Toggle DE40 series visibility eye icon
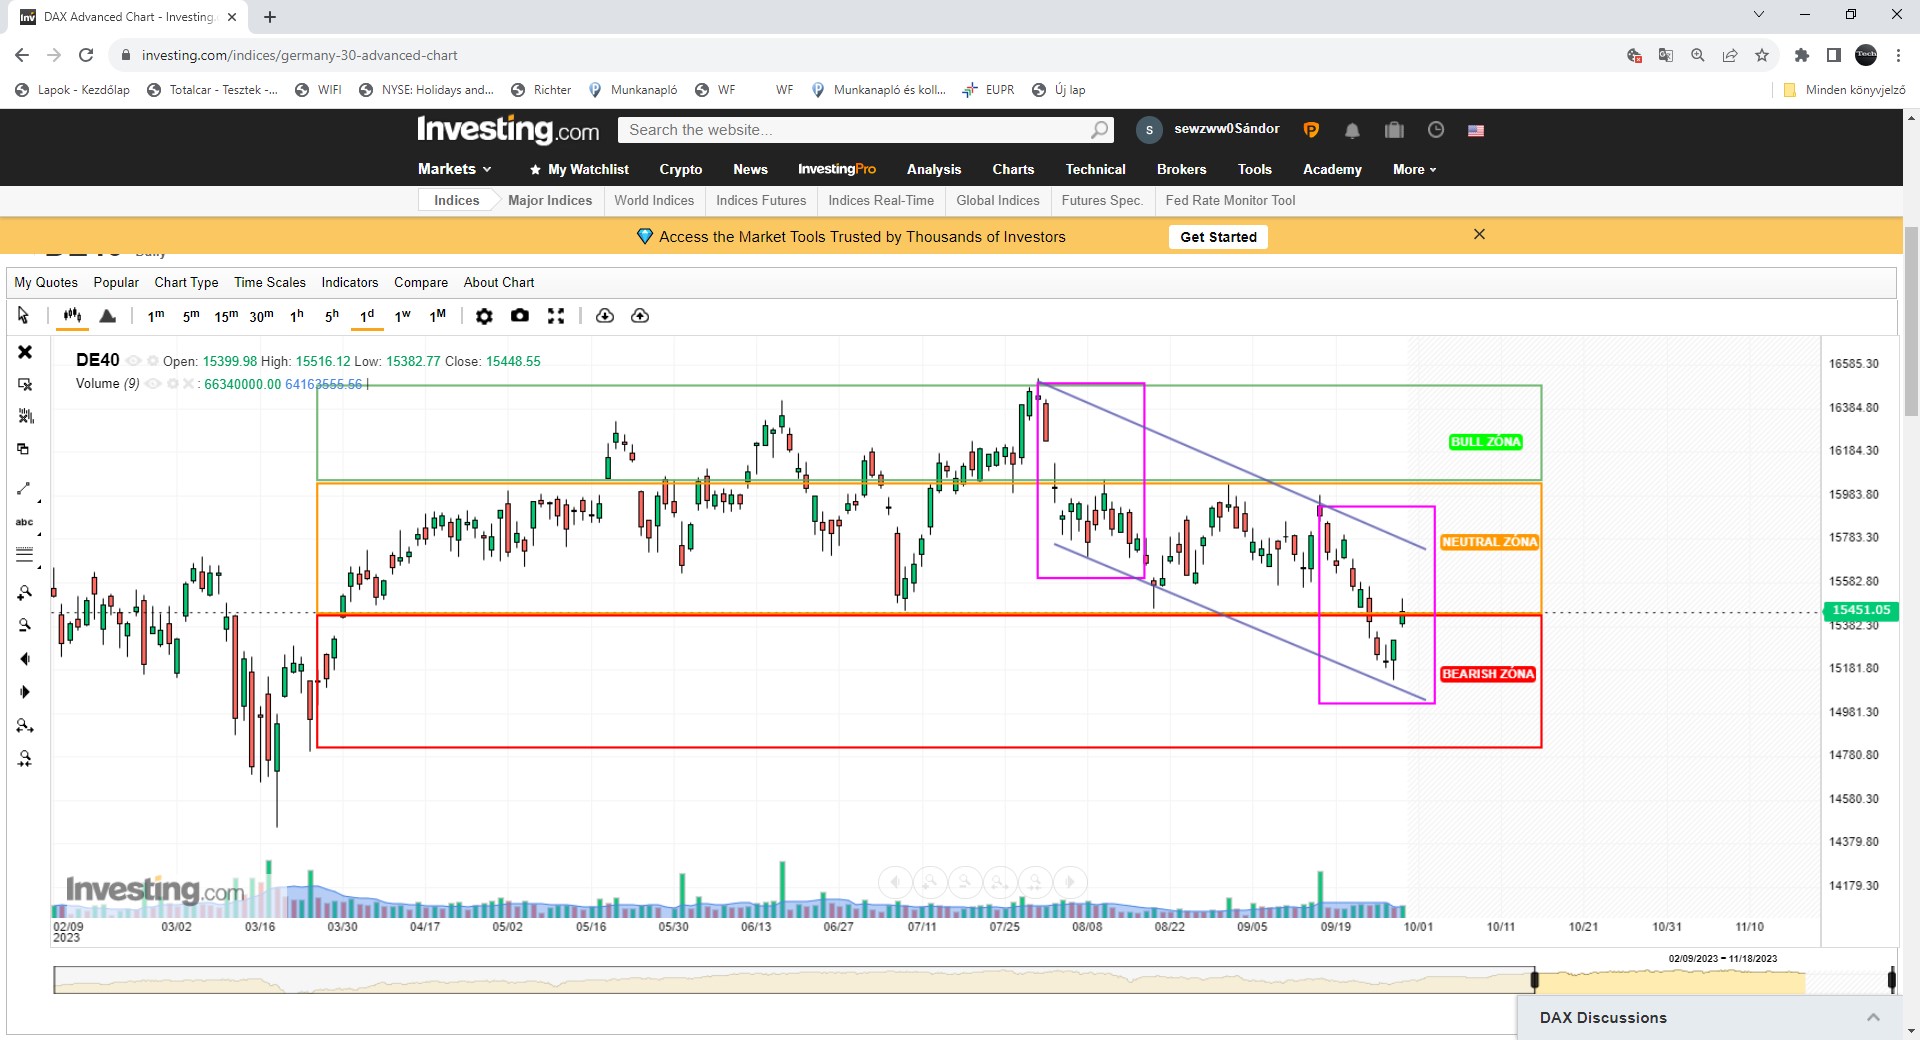Screen dimensions: 1920x1040 pyautogui.click(x=133, y=361)
